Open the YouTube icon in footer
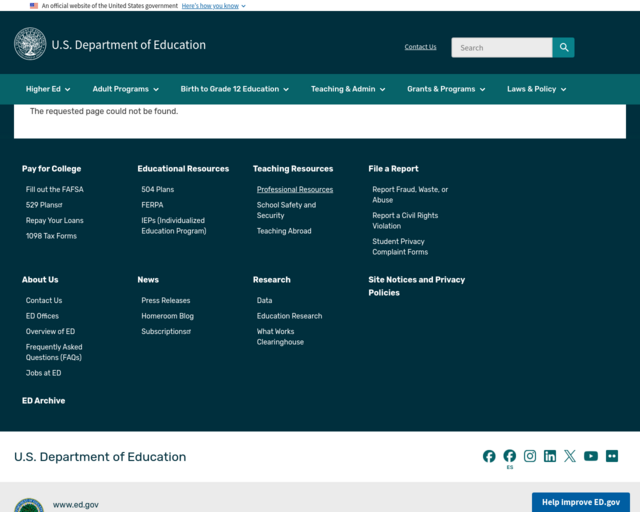 pos(591,456)
